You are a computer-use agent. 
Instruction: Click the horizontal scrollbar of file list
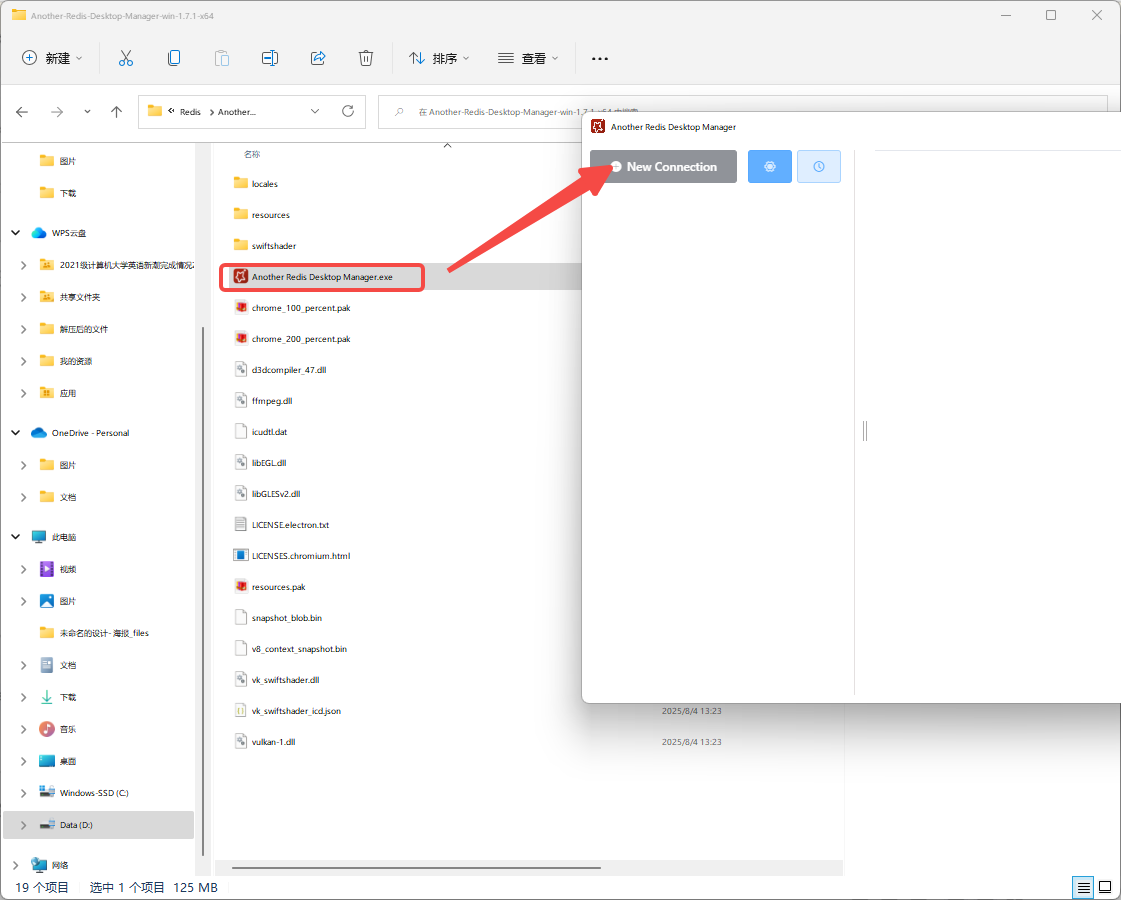pos(416,868)
